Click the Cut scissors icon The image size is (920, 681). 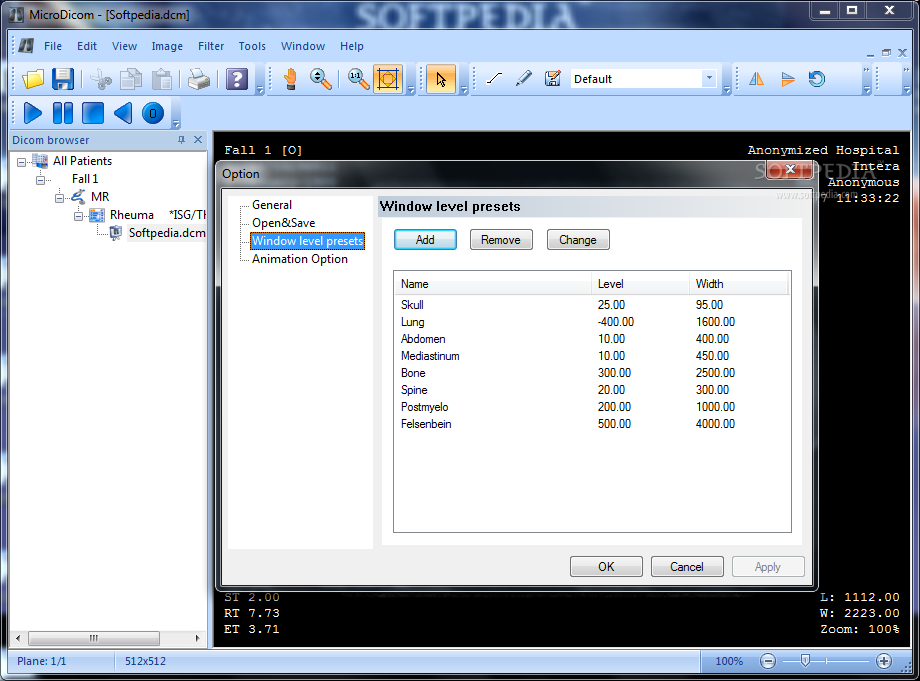(101, 79)
